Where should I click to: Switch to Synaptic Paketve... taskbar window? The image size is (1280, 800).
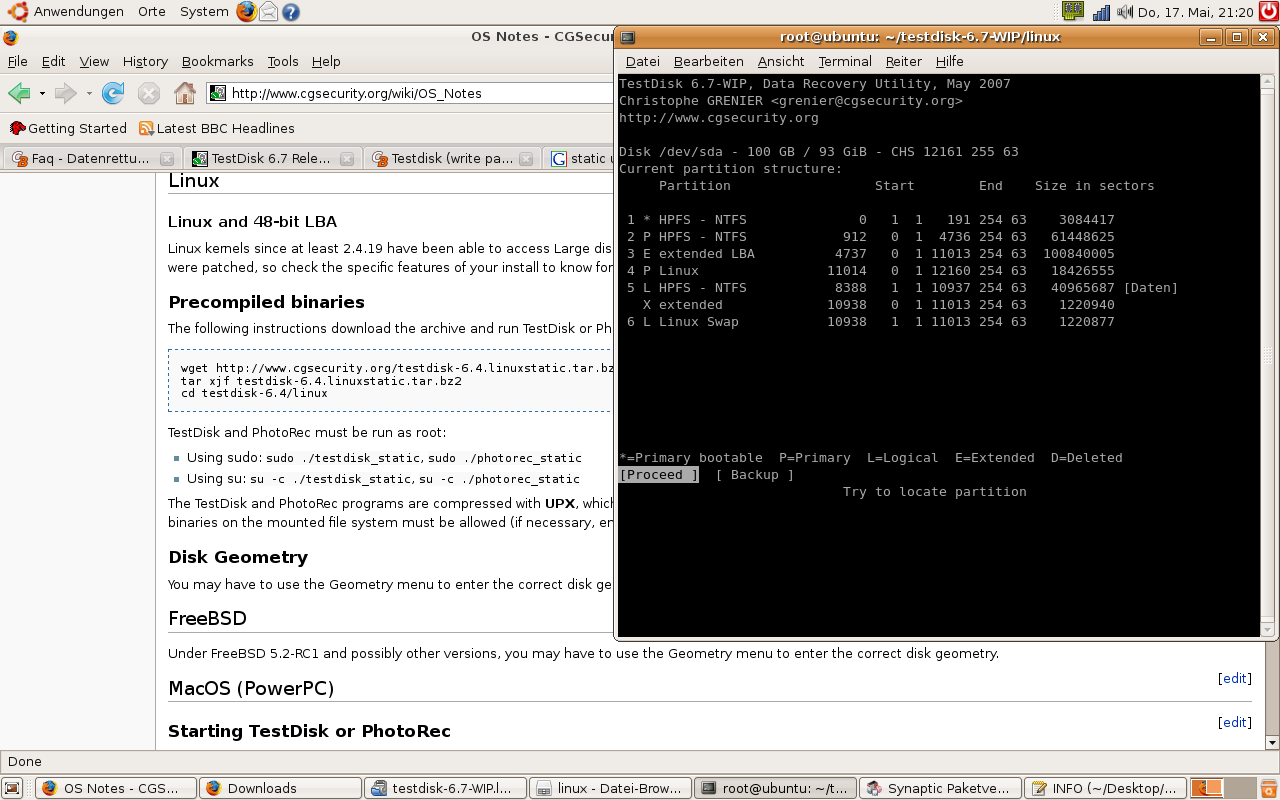940,788
